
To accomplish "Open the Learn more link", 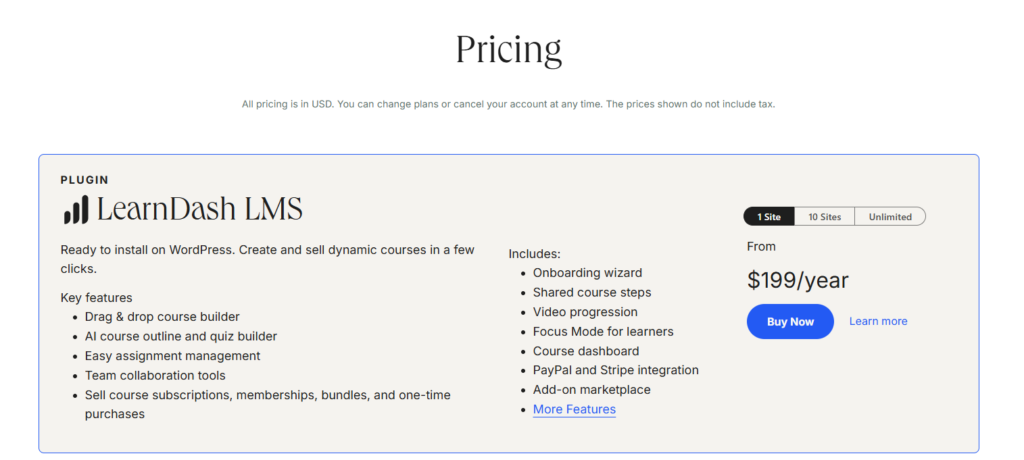I will (x=878, y=321).
